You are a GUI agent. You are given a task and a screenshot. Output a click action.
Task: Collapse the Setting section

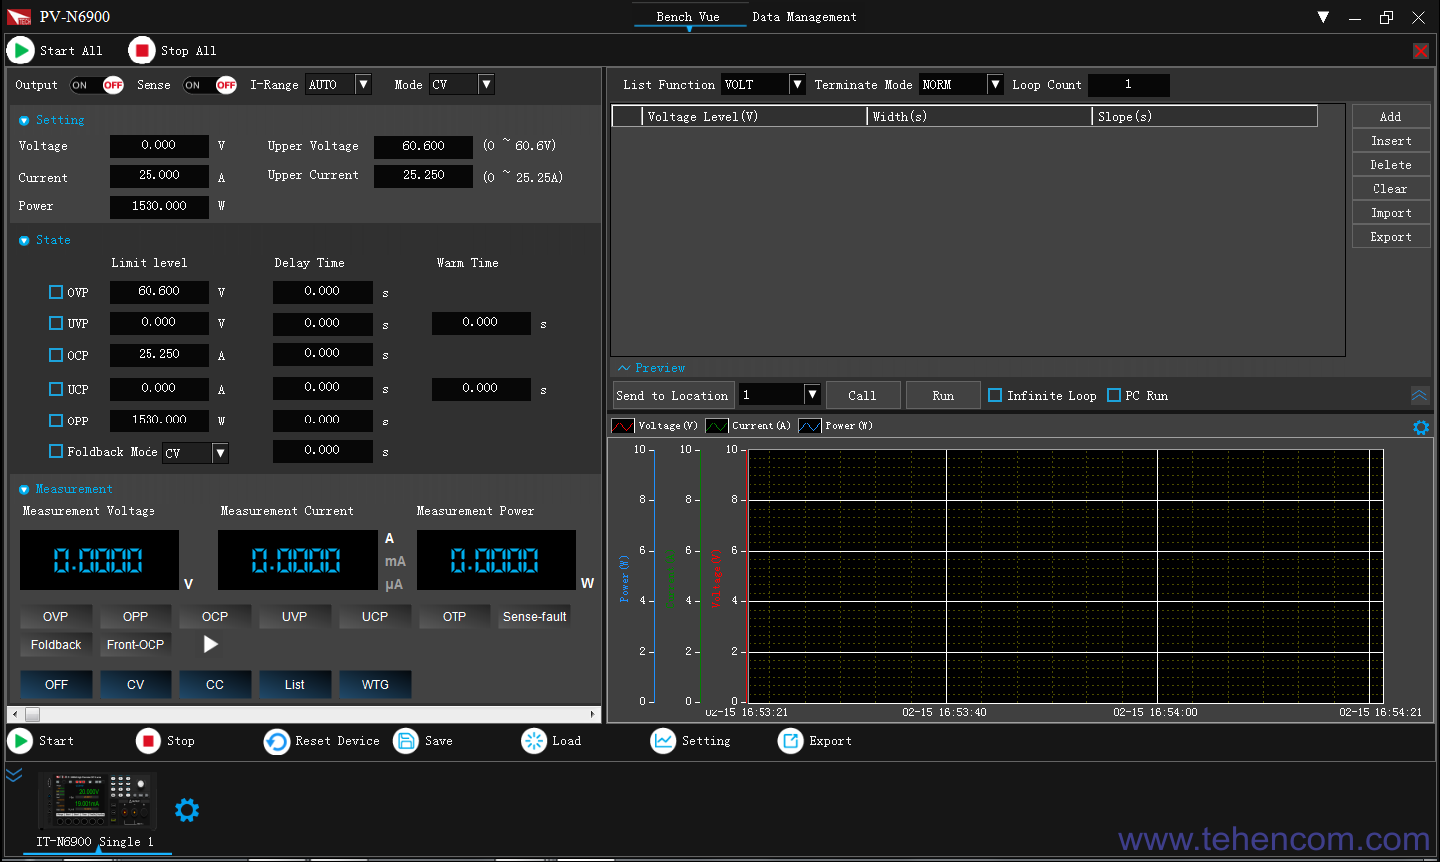point(24,120)
